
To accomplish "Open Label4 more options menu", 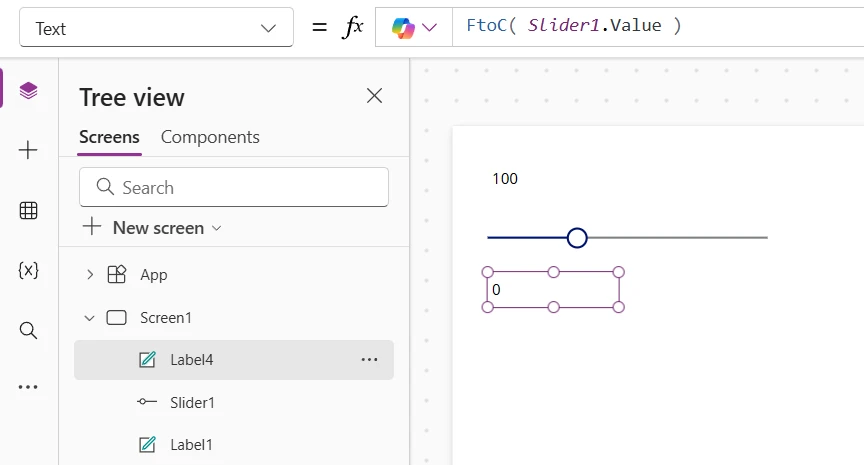I will [369, 360].
